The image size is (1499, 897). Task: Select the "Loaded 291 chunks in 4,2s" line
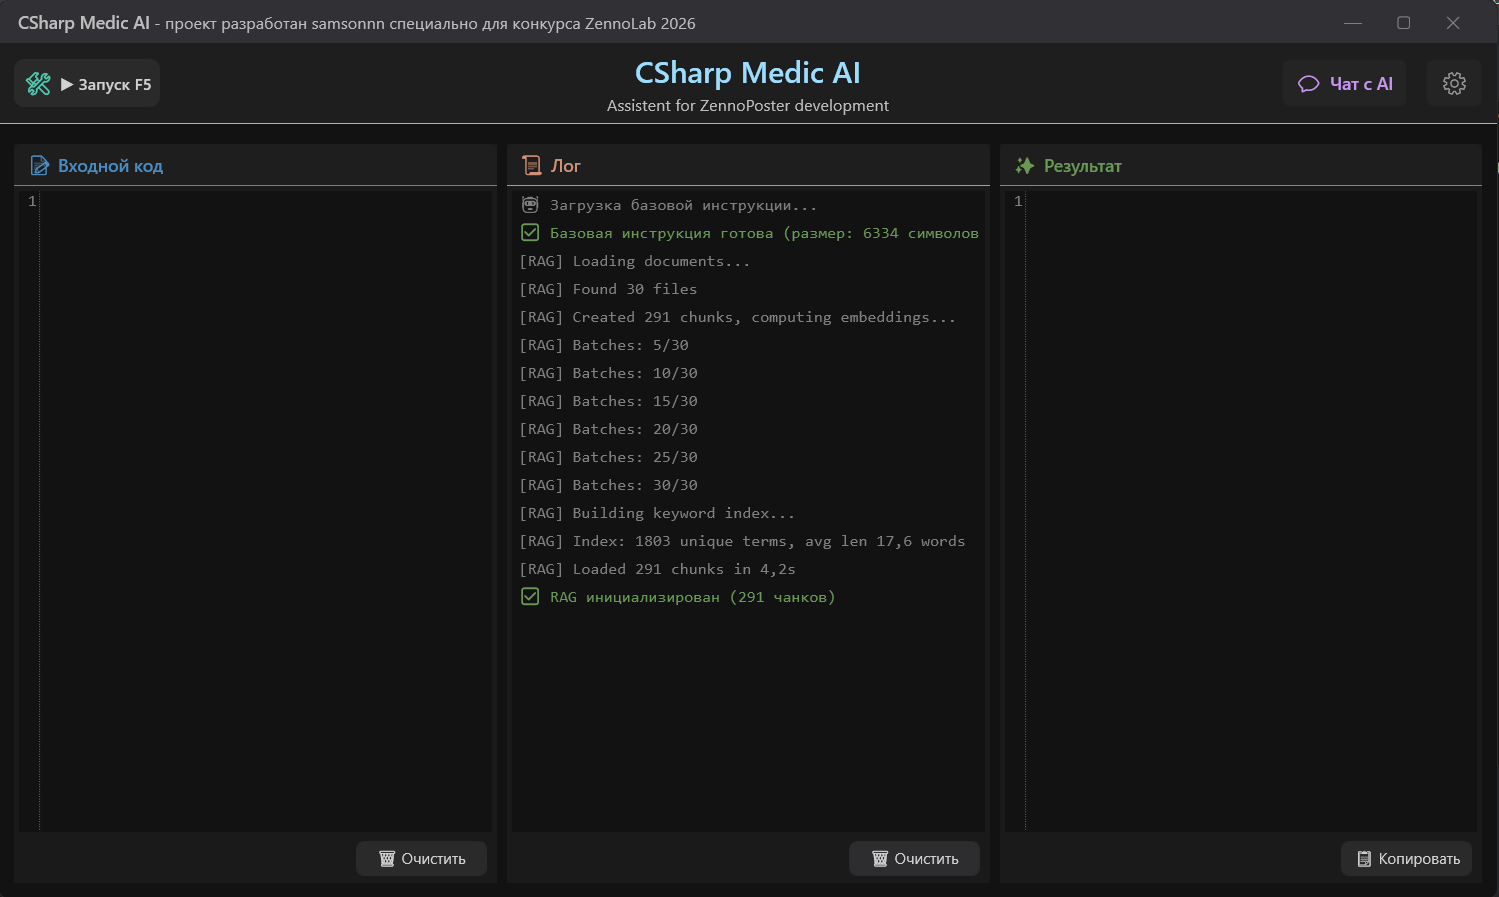click(657, 569)
